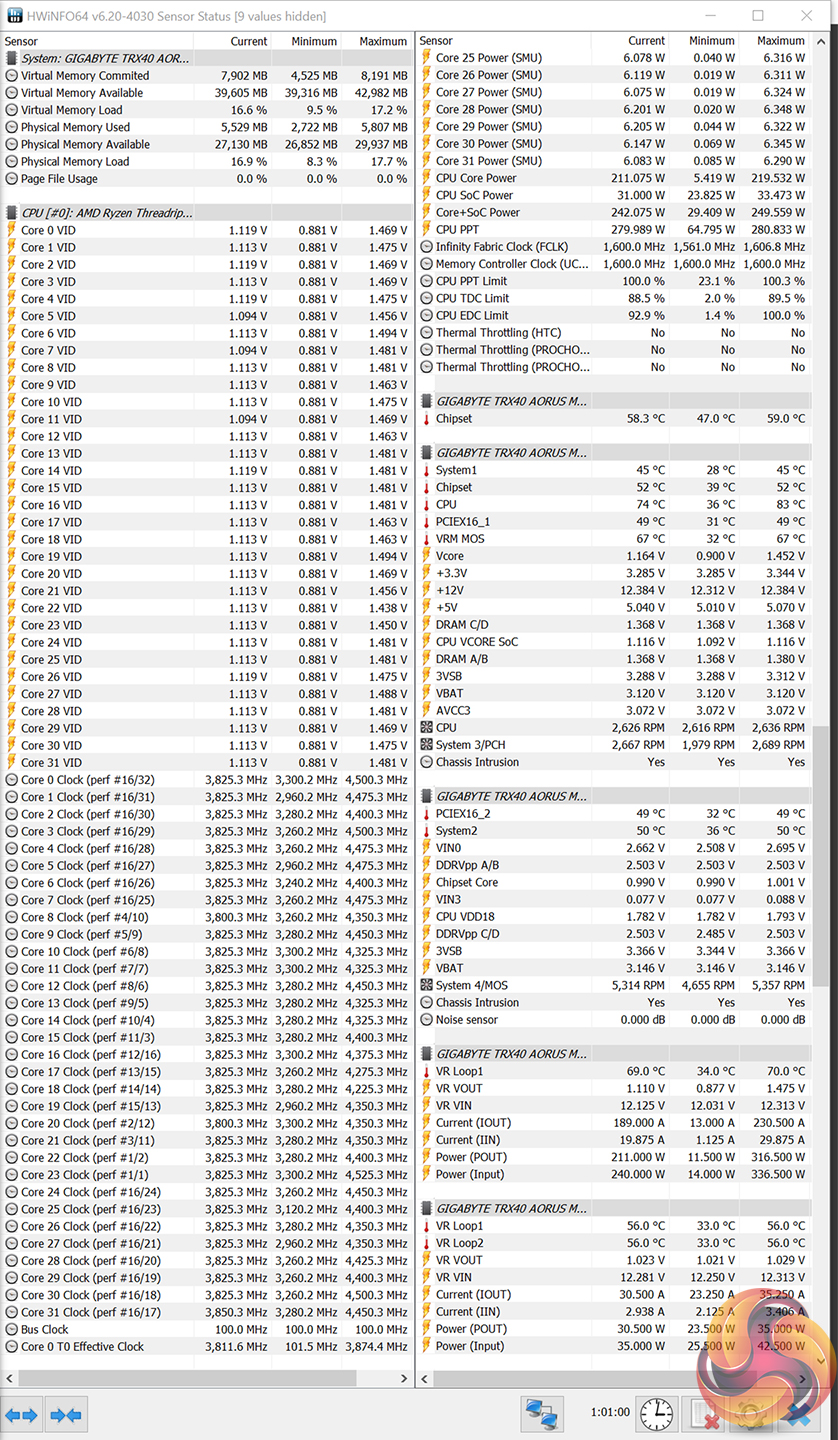This screenshot has width=838, height=1440.
Task: Click the icon beside Infinity Fabric Clock
Action: [x=427, y=246]
